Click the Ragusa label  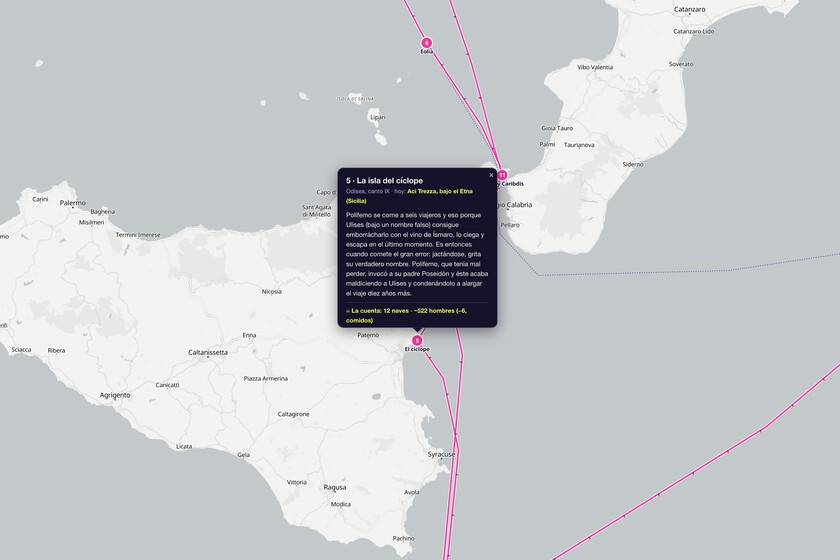[335, 488]
